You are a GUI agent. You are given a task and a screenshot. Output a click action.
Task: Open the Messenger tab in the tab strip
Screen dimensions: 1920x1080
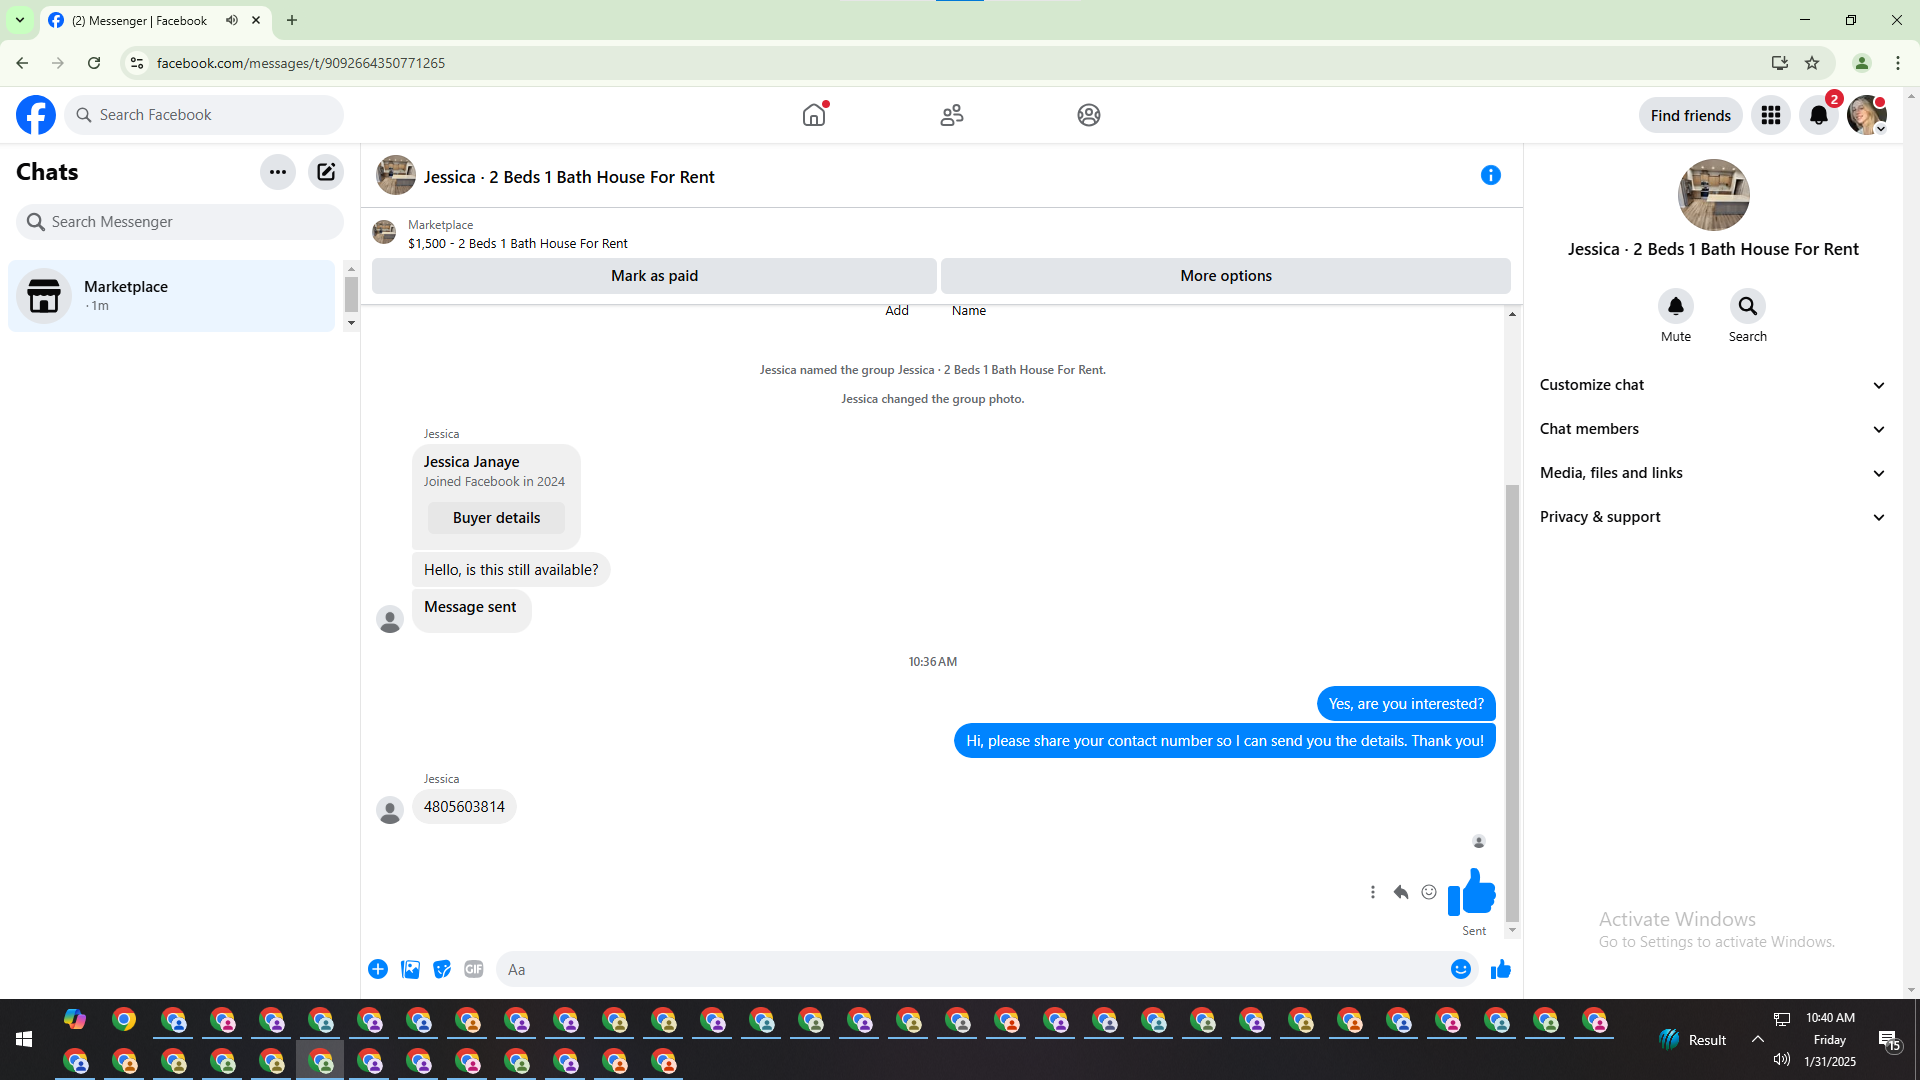pyautogui.click(x=156, y=20)
